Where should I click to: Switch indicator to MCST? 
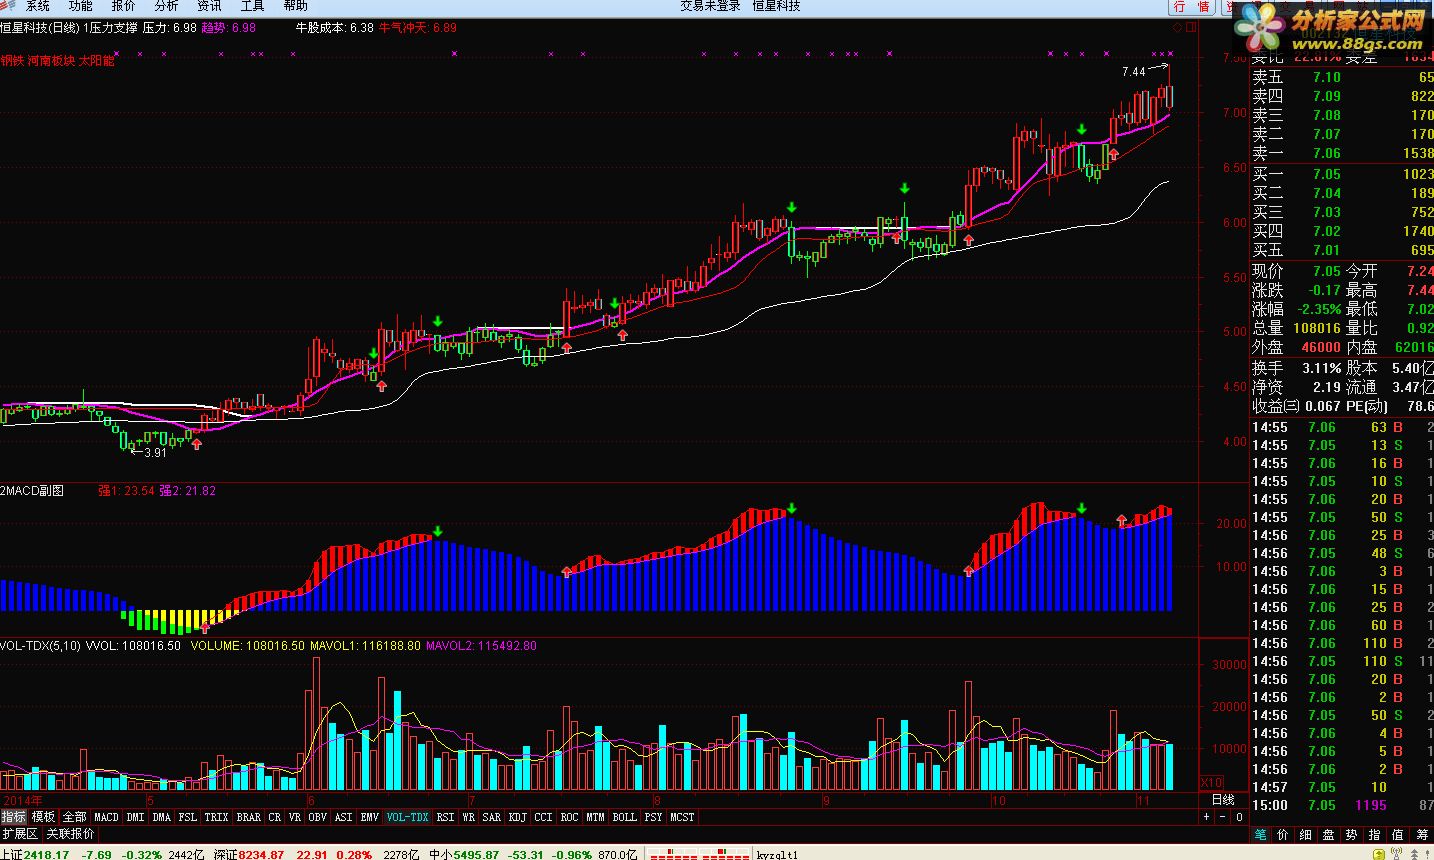point(682,817)
